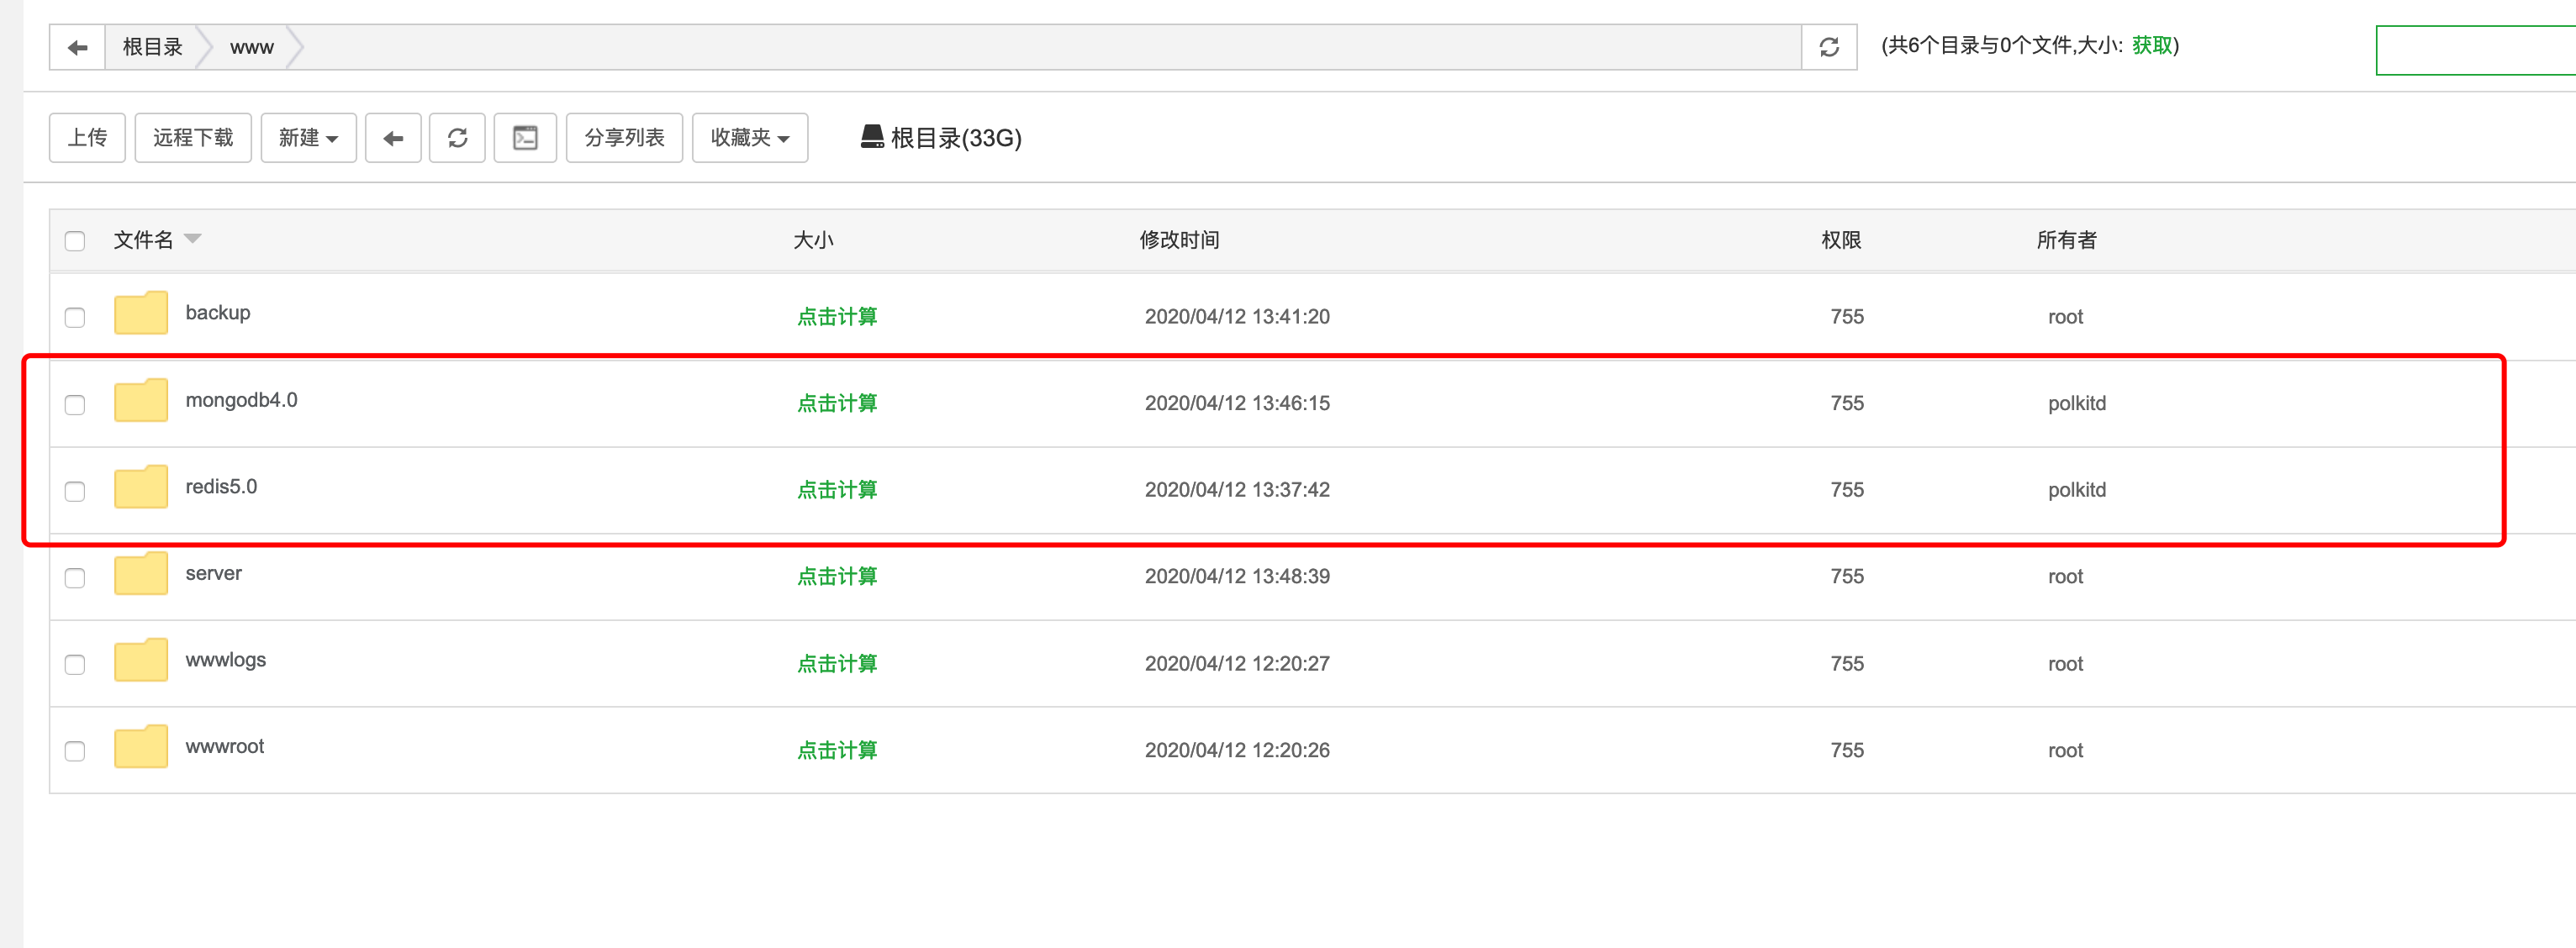Calculate size of wwwroot via 点击计算
The width and height of the screenshot is (2576, 948).
837,750
